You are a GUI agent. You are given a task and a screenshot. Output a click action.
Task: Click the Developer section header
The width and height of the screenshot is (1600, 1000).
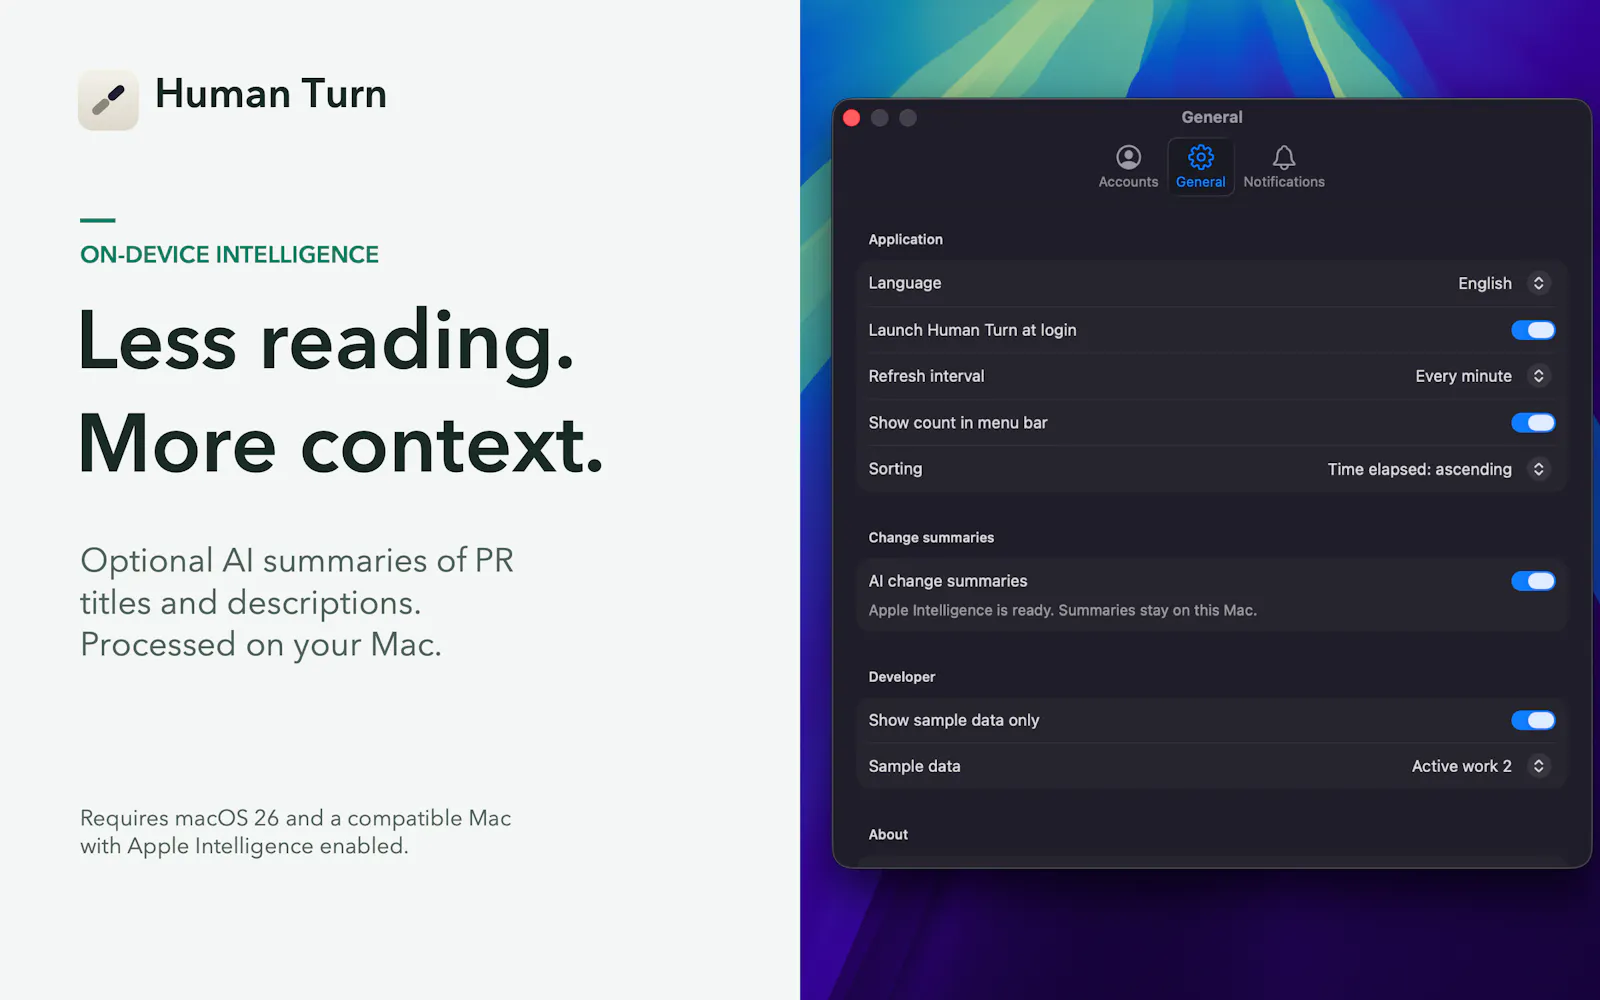point(901,676)
